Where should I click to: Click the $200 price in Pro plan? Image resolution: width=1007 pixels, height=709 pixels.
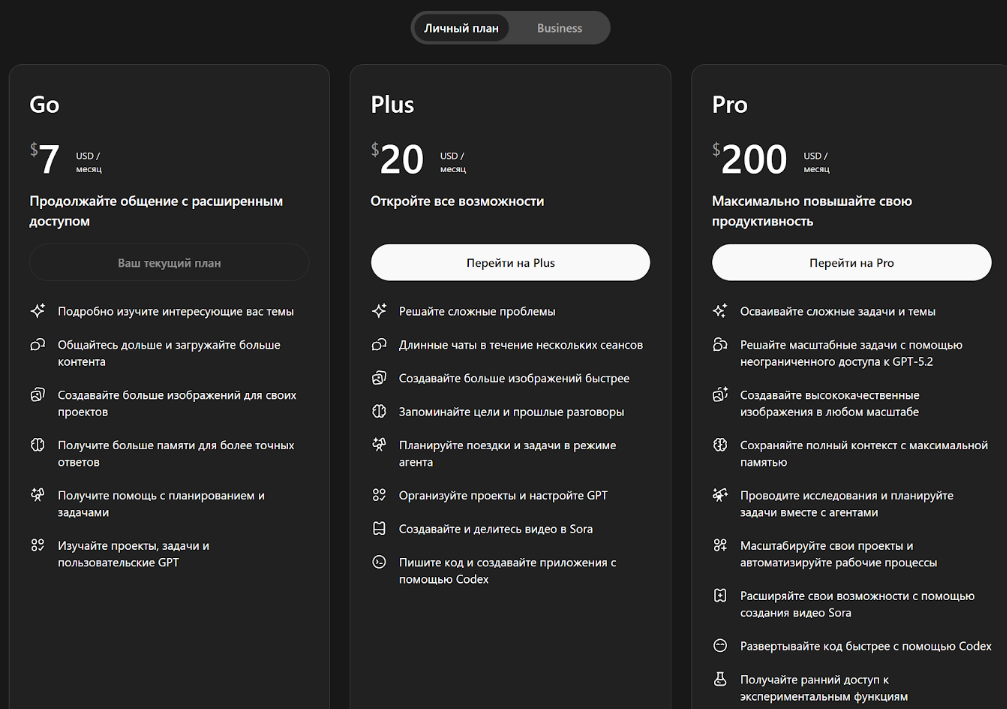(752, 159)
